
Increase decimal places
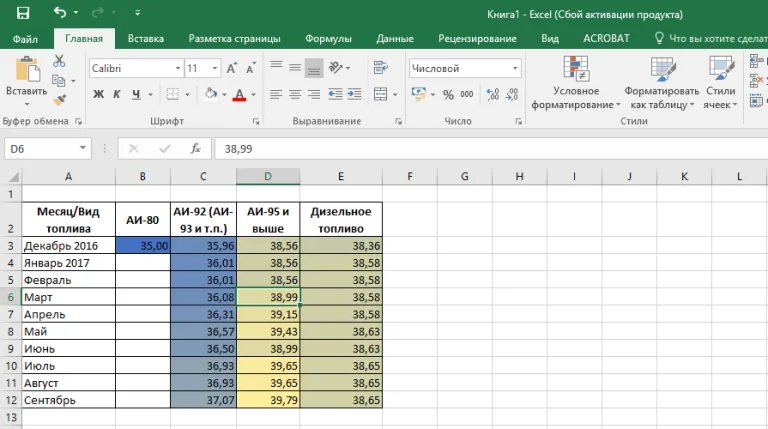click(493, 94)
